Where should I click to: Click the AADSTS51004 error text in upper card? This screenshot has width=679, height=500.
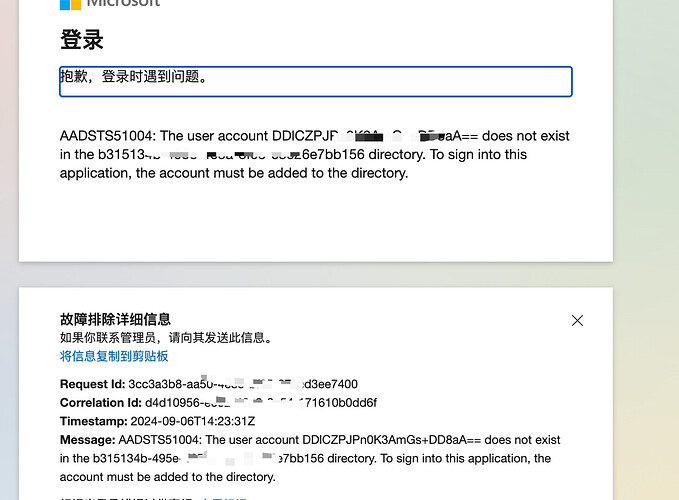315,155
